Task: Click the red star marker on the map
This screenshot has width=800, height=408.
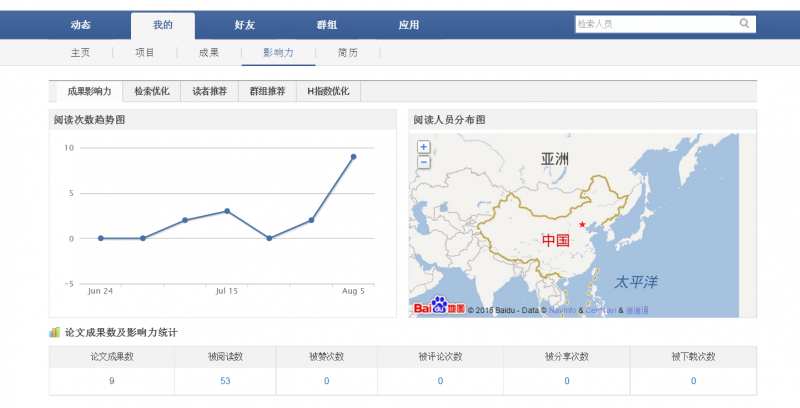Action: (x=582, y=224)
